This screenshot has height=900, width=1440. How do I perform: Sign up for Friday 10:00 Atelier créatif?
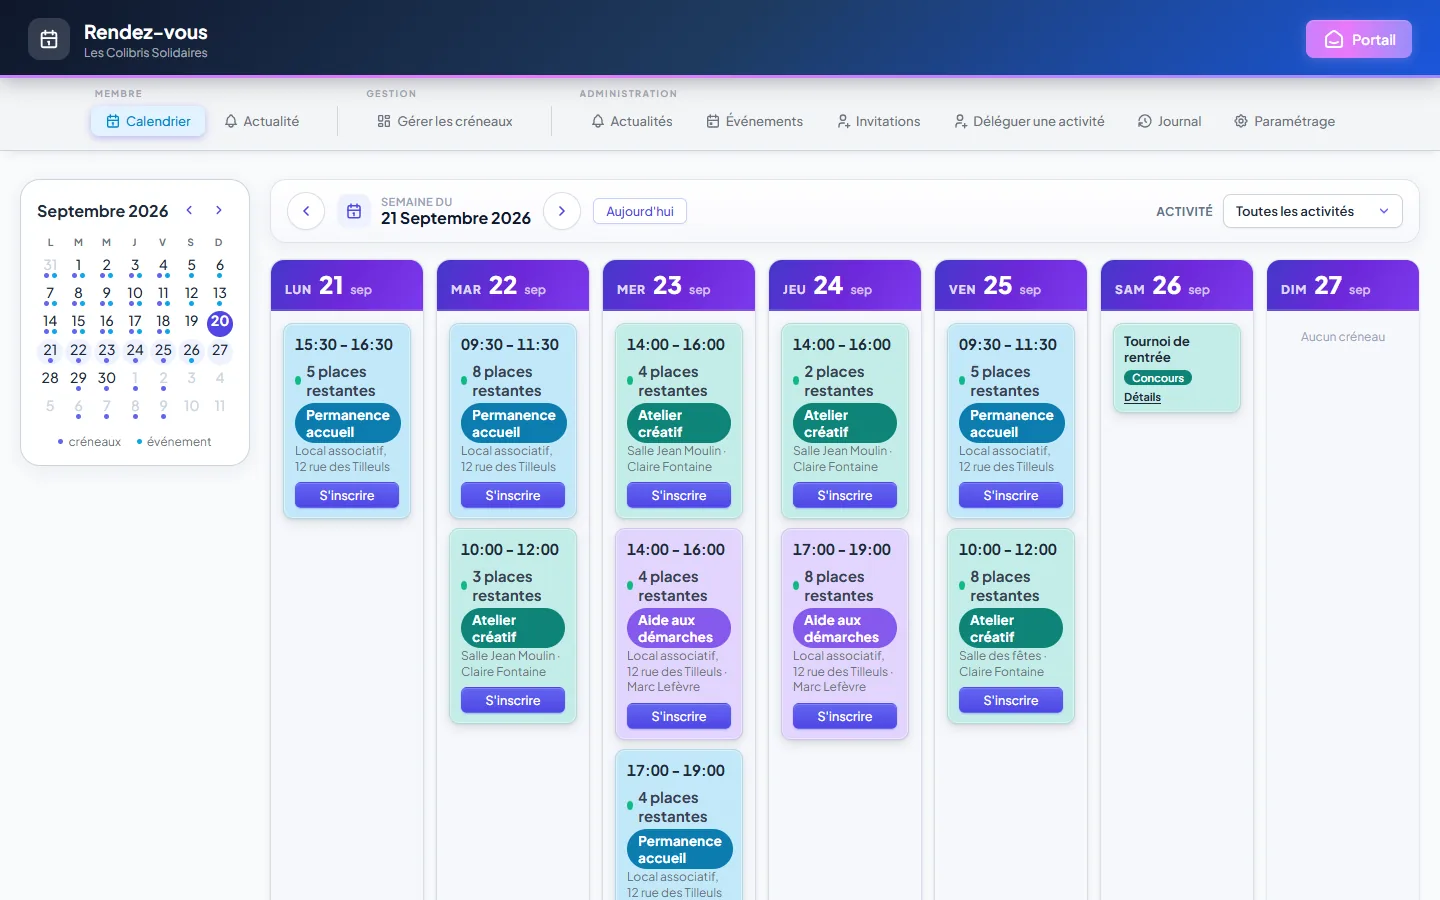(1011, 700)
